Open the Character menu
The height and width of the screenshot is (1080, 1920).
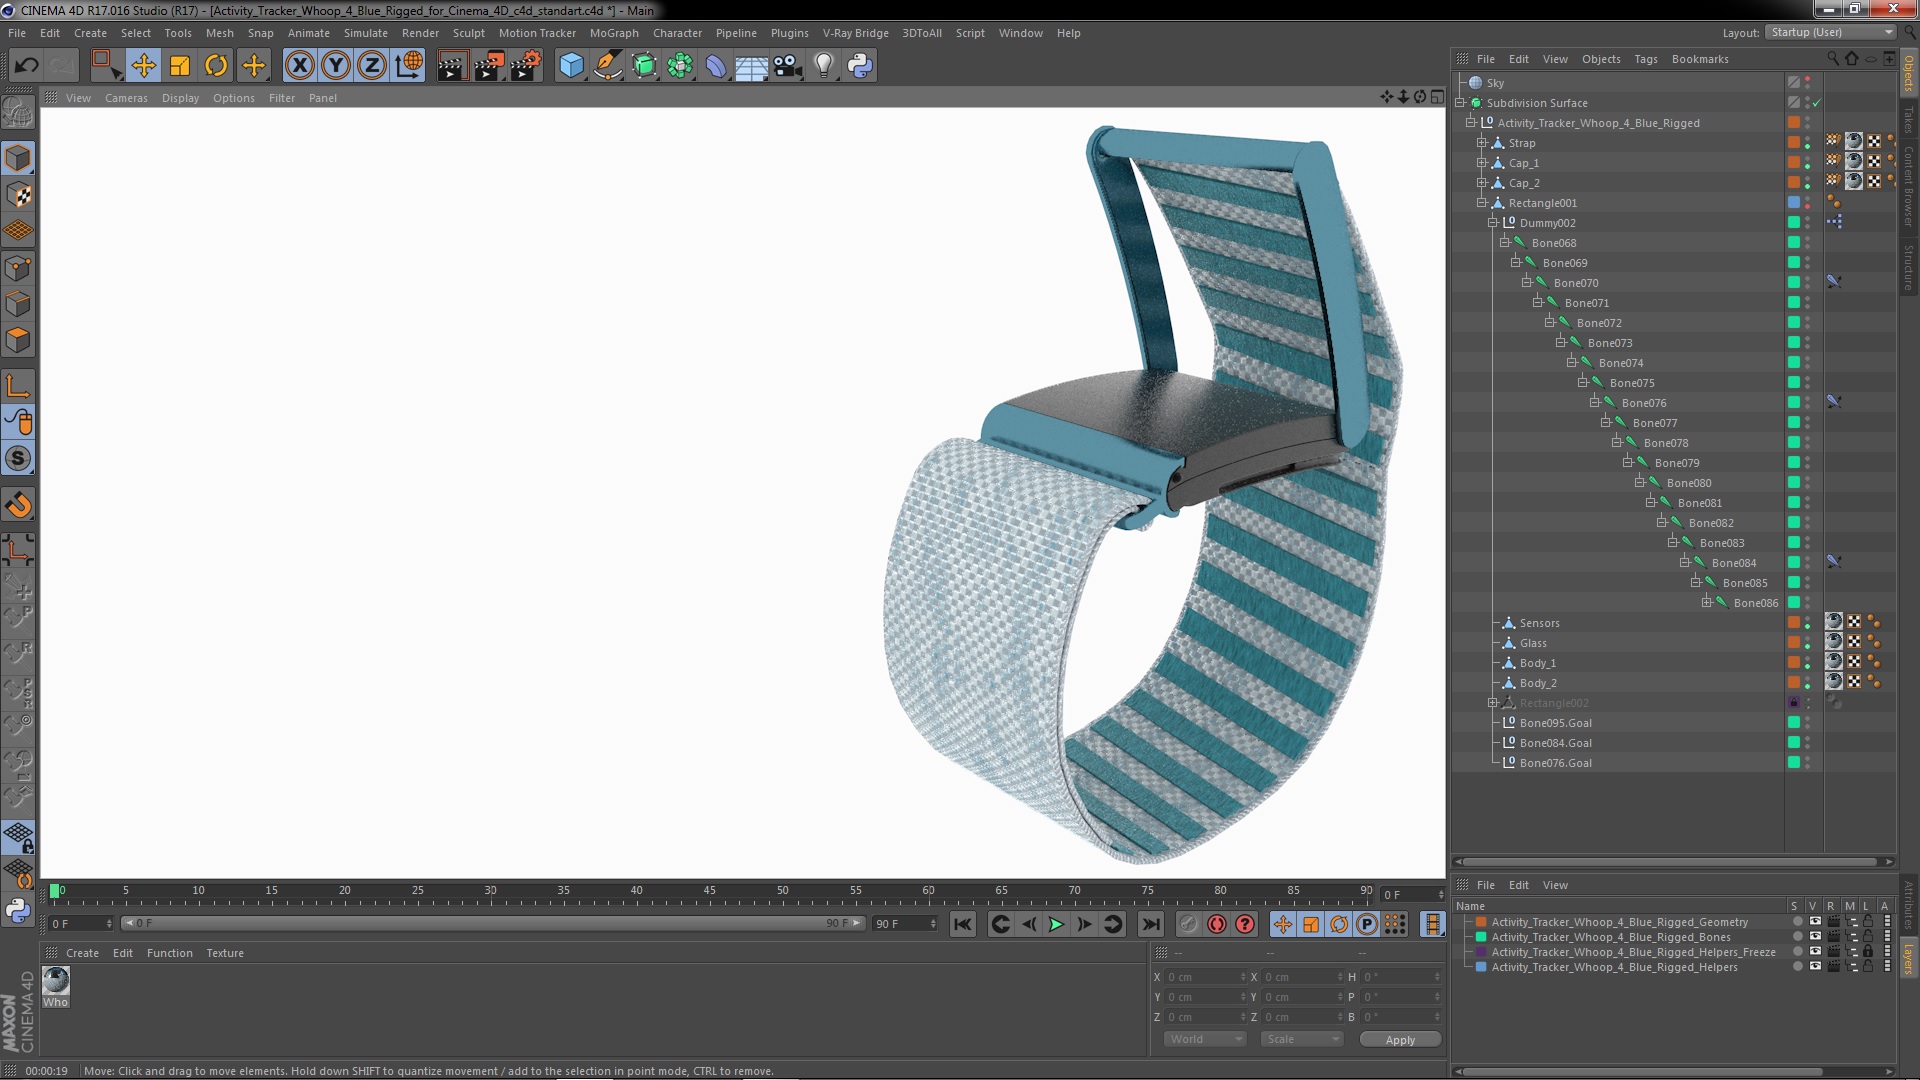677,33
